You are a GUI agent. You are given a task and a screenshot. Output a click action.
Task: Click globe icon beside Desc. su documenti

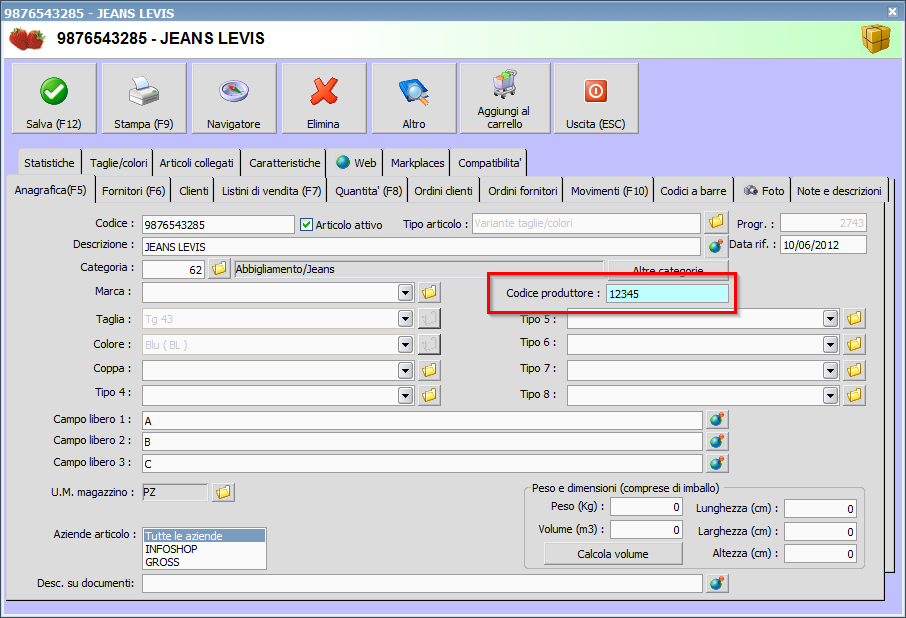click(716, 583)
